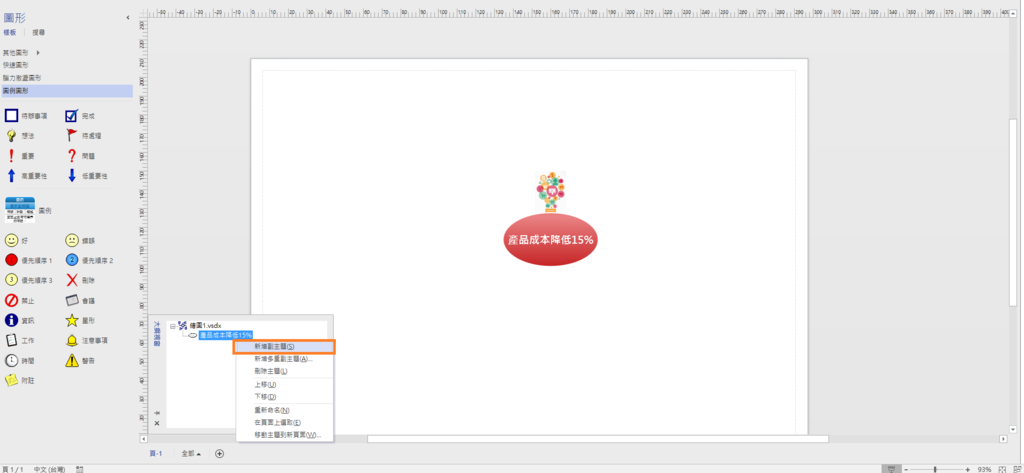Select the 待辦事項 empty checkbox shape
Viewport: 1024px width, 473px height.
tap(11, 116)
